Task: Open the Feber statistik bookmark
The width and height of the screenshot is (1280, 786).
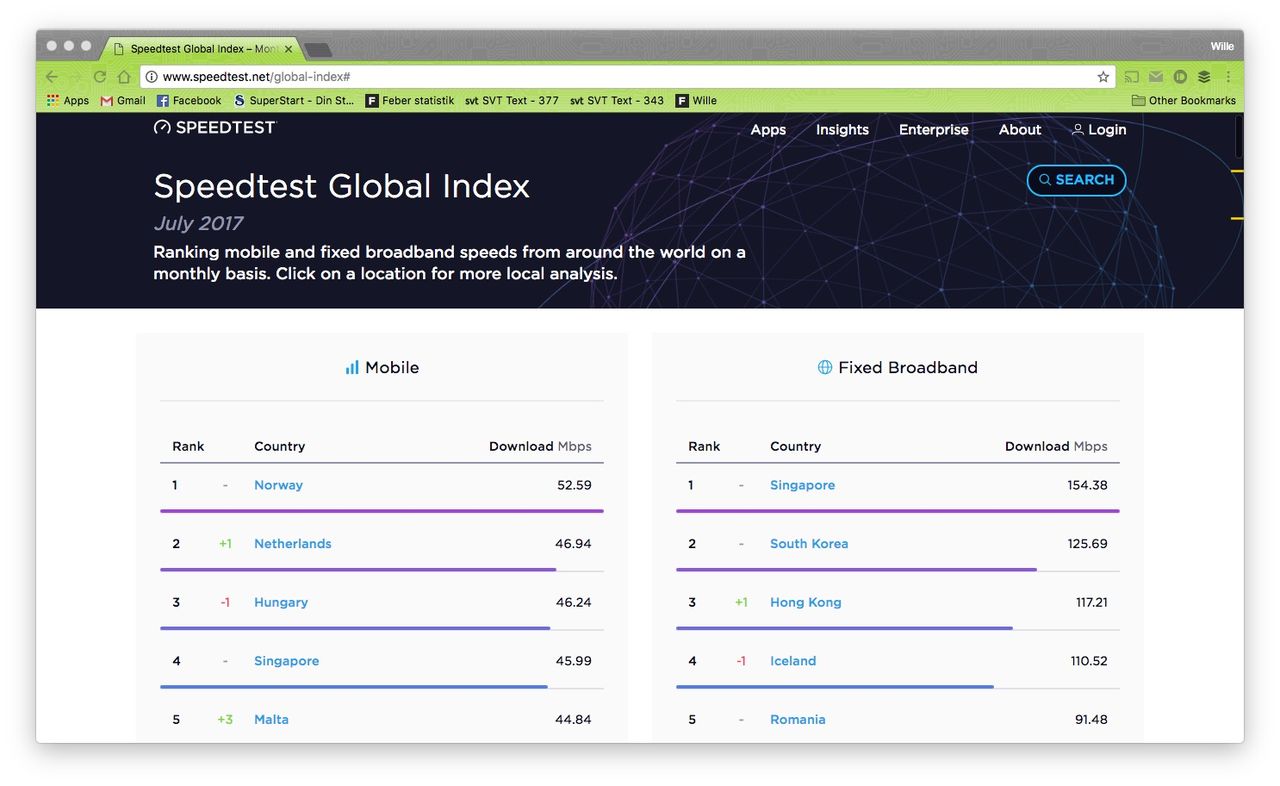Action: 410,100
